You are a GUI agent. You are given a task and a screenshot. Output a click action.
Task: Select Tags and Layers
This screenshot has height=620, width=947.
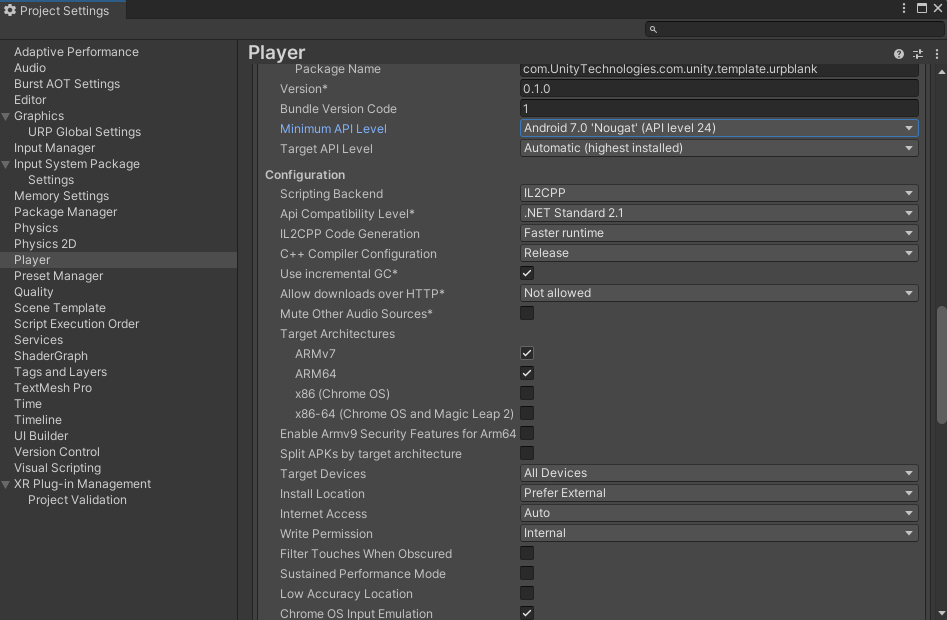tap(60, 372)
